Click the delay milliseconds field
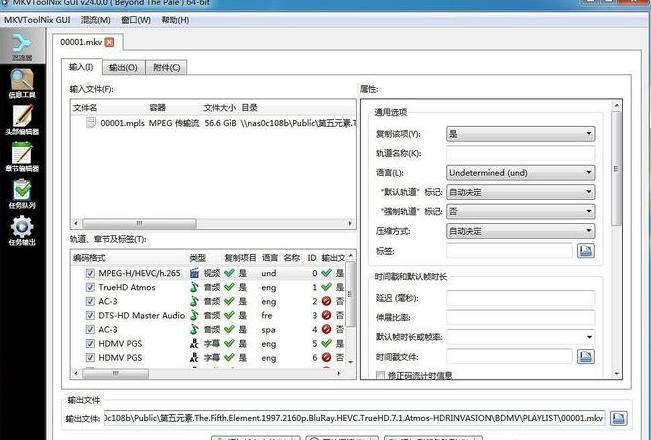Screen dimensions: 651x440 coord(521,298)
